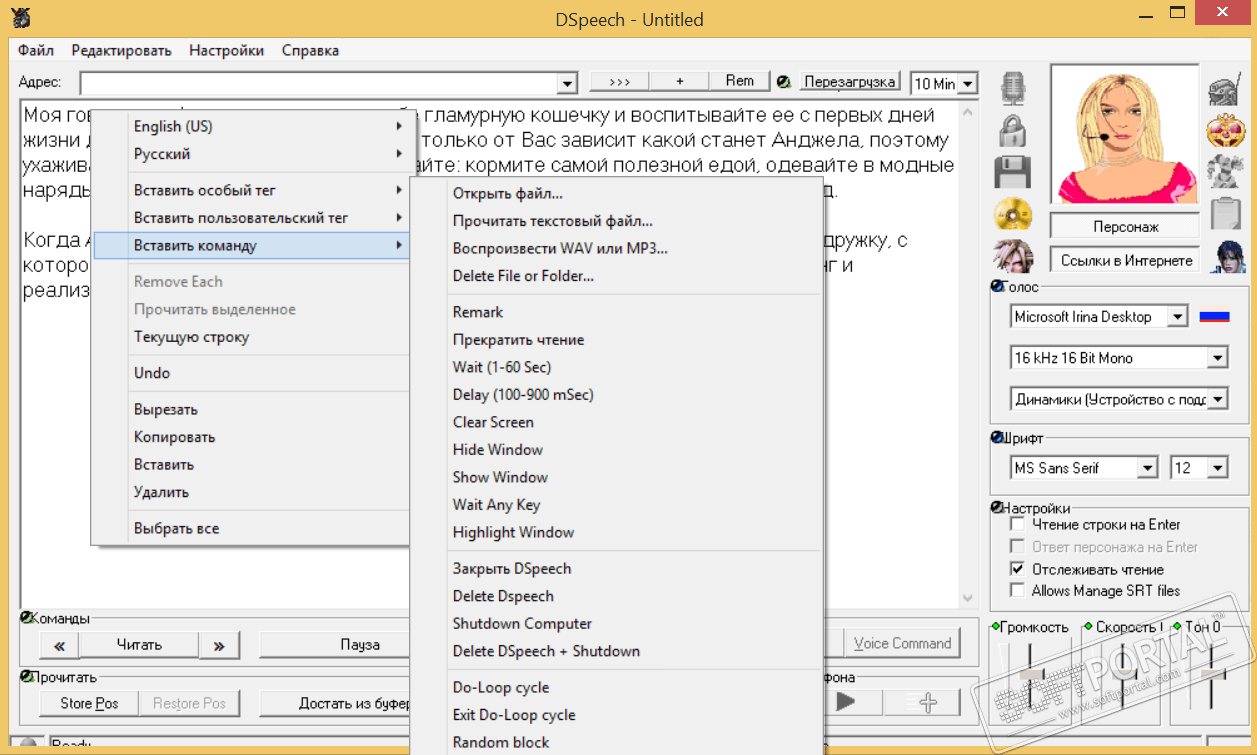Expand the Русский submenu
This screenshot has width=1257, height=755.
click(x=250, y=154)
